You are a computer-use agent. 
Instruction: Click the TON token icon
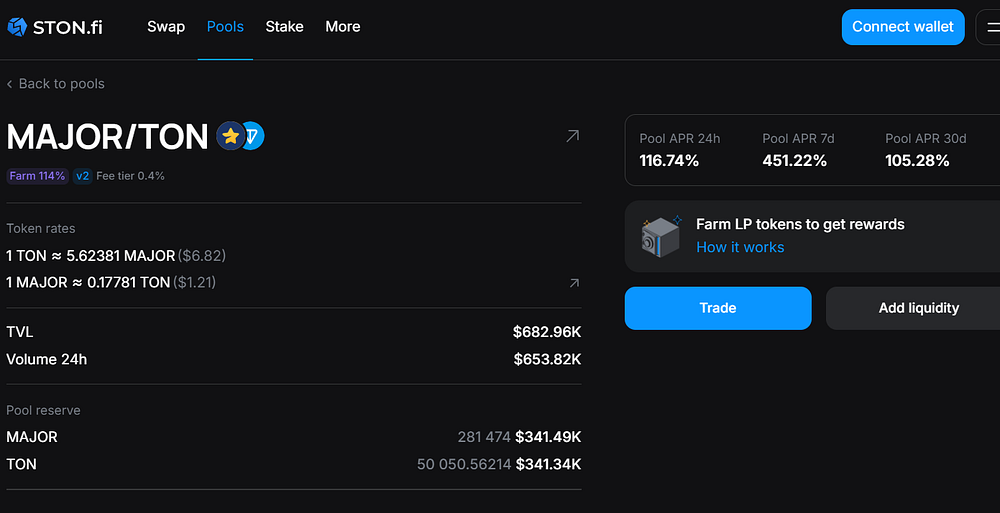click(254, 136)
